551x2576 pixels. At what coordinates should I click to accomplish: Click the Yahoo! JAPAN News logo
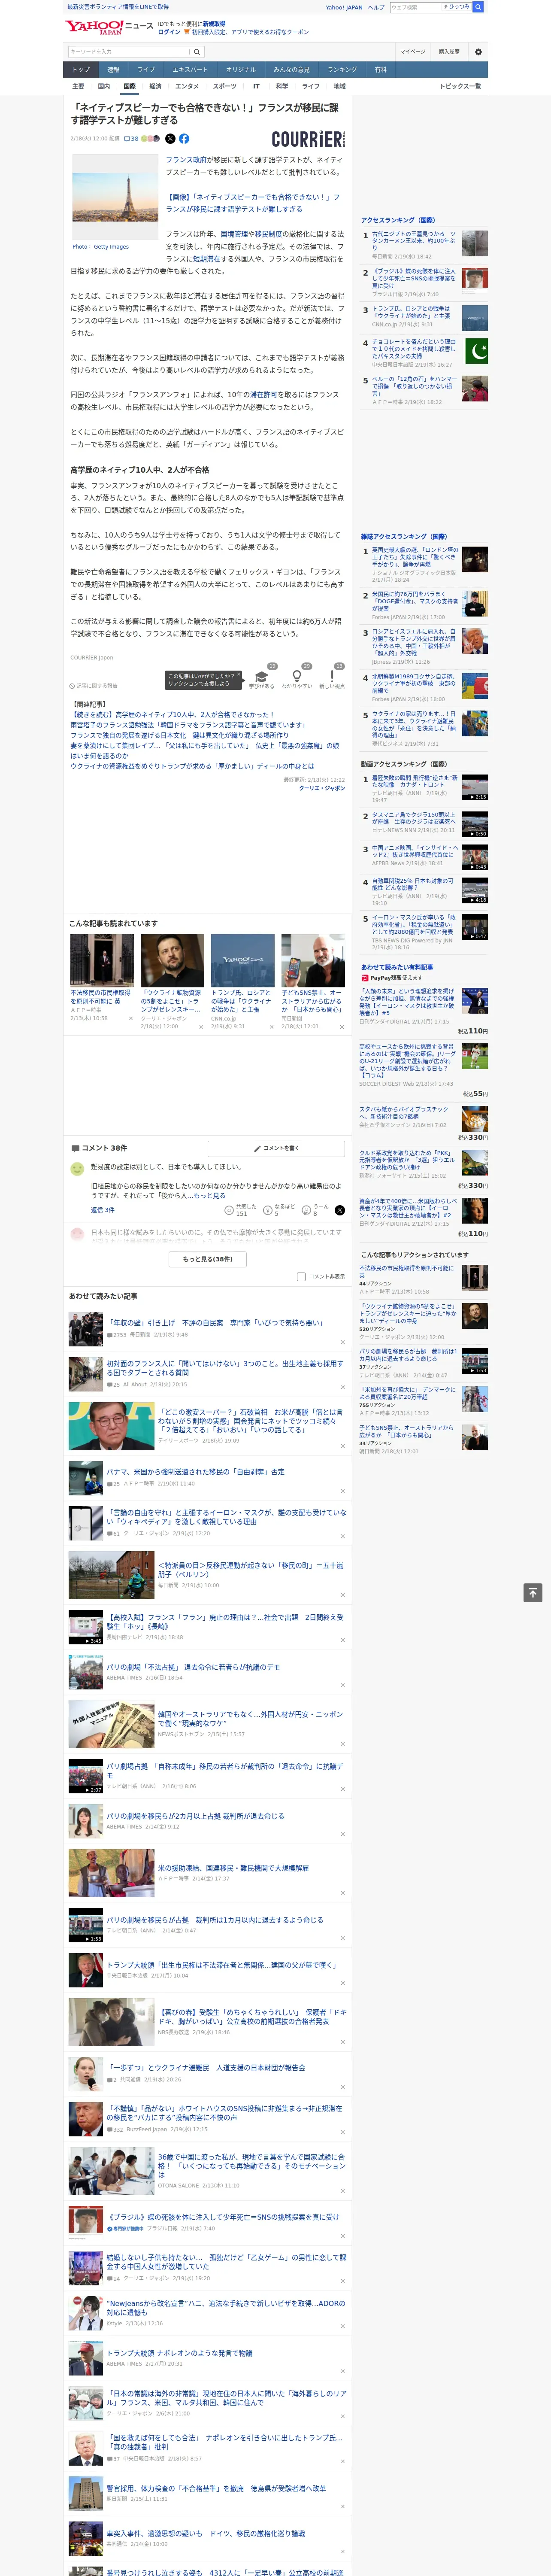click(x=110, y=27)
